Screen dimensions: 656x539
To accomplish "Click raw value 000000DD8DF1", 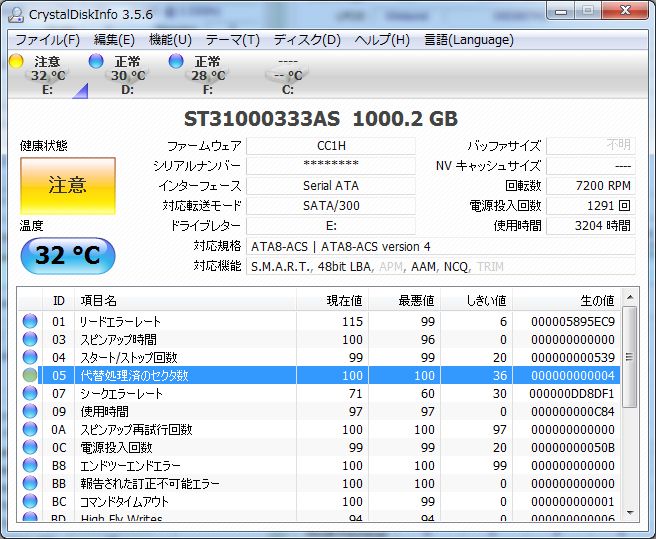I will click(x=571, y=393).
